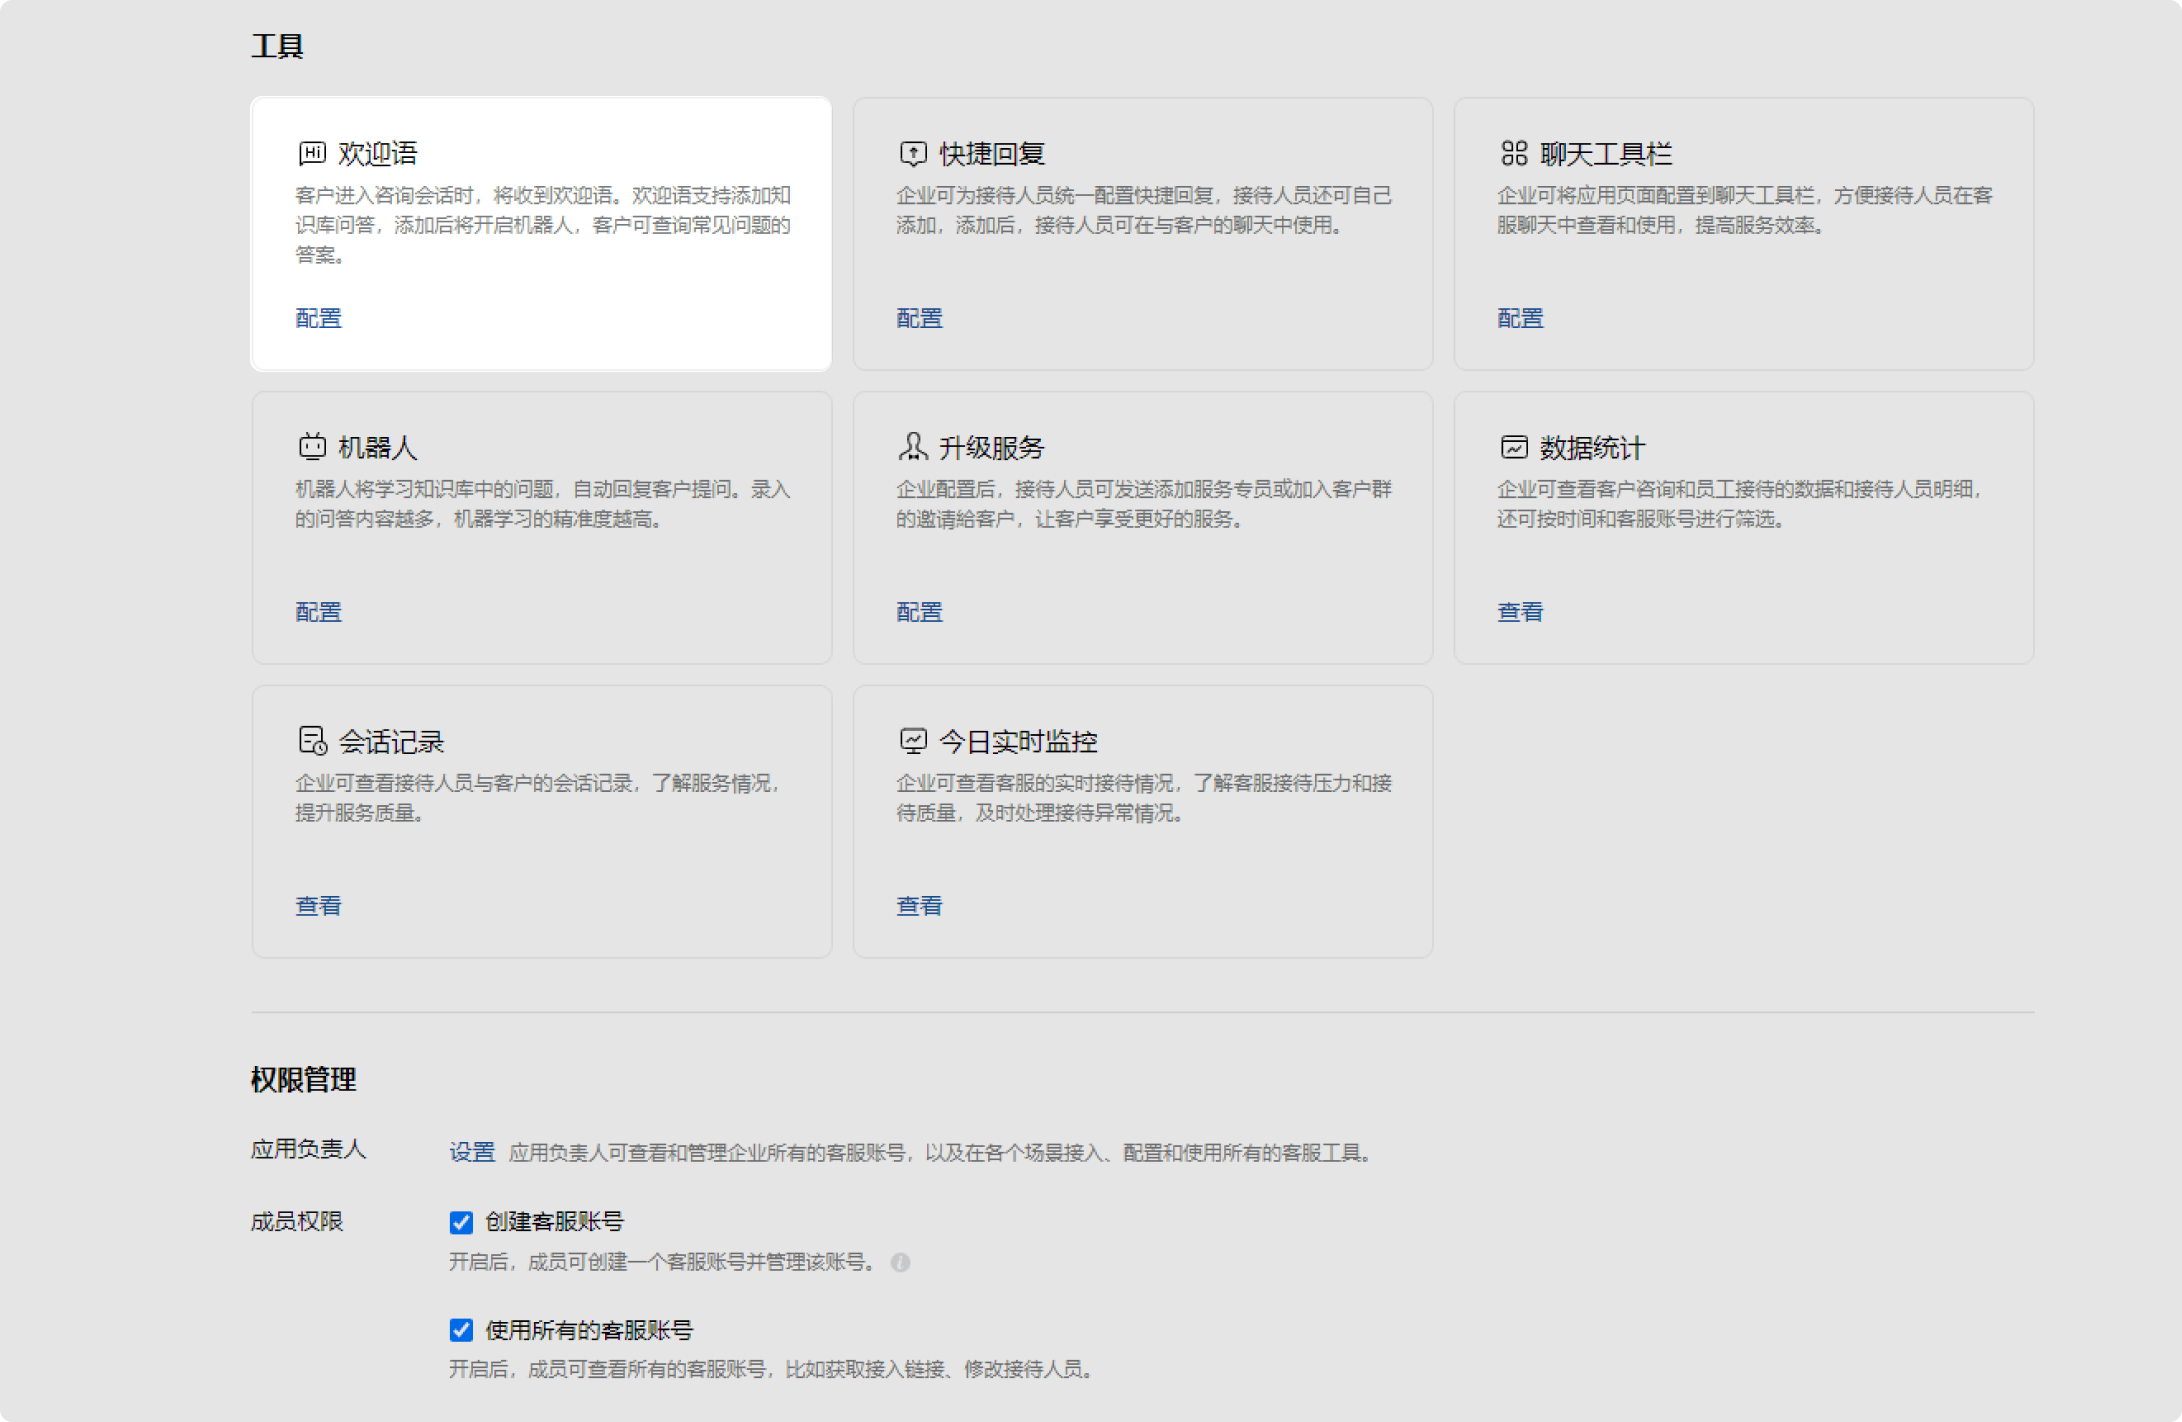The image size is (2182, 1422).
Task: Select the 聊天工具栏 card title
Action: click(1606, 153)
